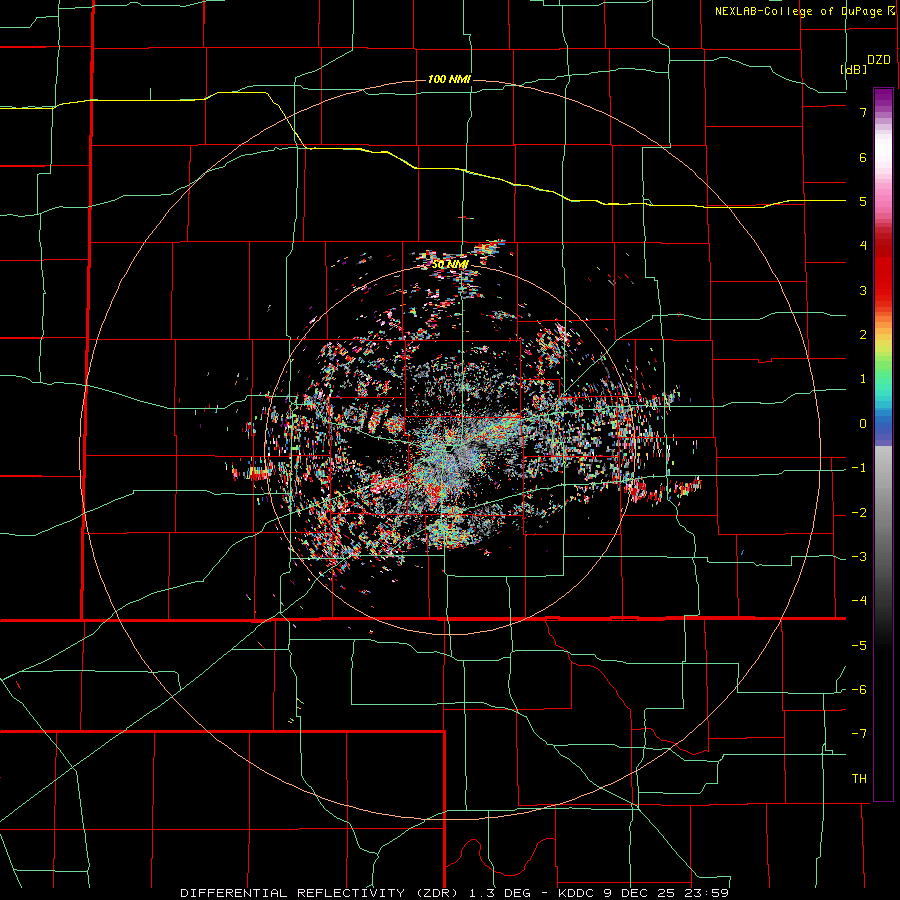The width and height of the screenshot is (900, 900).
Task: Click the 6 dB value on the color scale
Action: click(x=863, y=157)
